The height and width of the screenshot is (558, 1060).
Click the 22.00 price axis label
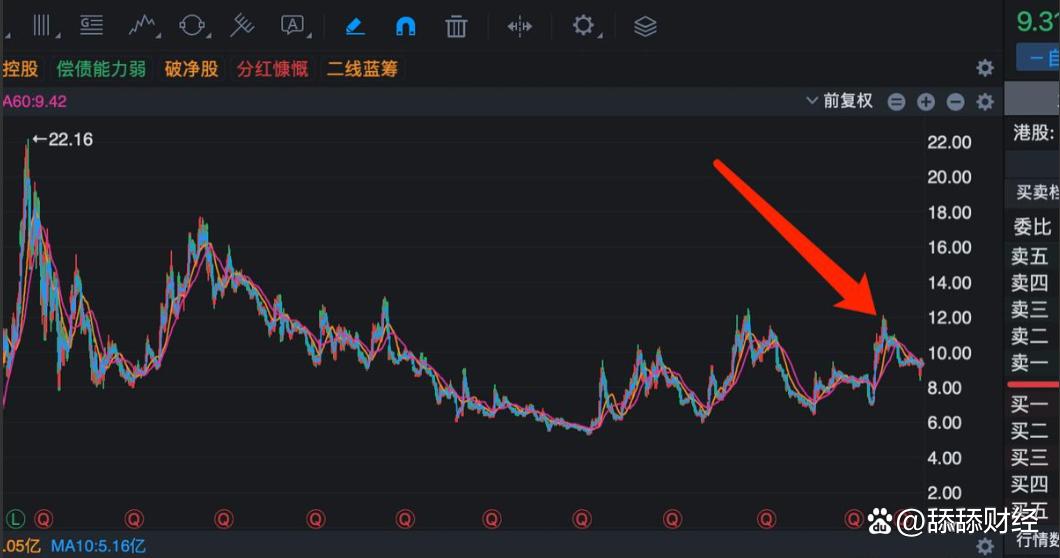(x=949, y=142)
